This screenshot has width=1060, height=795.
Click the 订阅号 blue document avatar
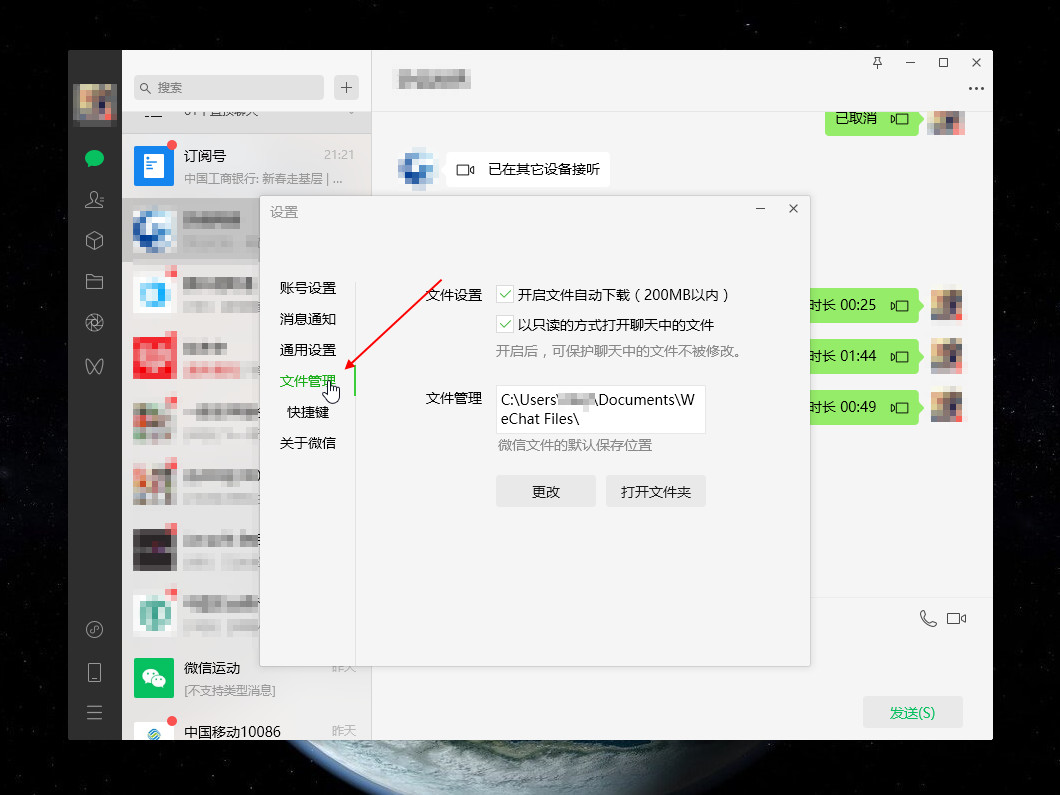[153, 166]
